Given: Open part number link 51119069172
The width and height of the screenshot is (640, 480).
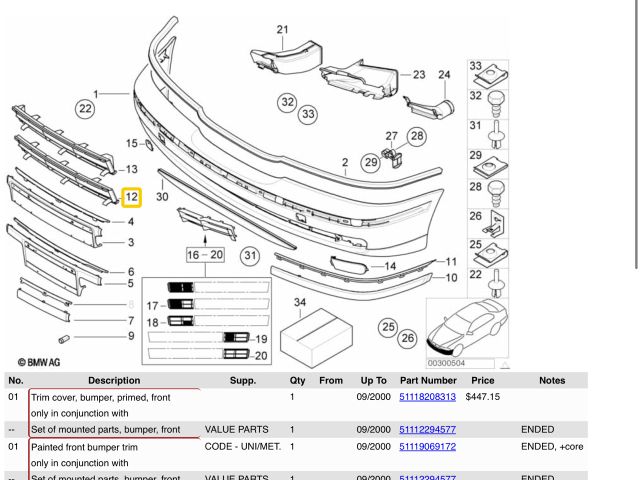Looking at the screenshot, I should 427,446.
